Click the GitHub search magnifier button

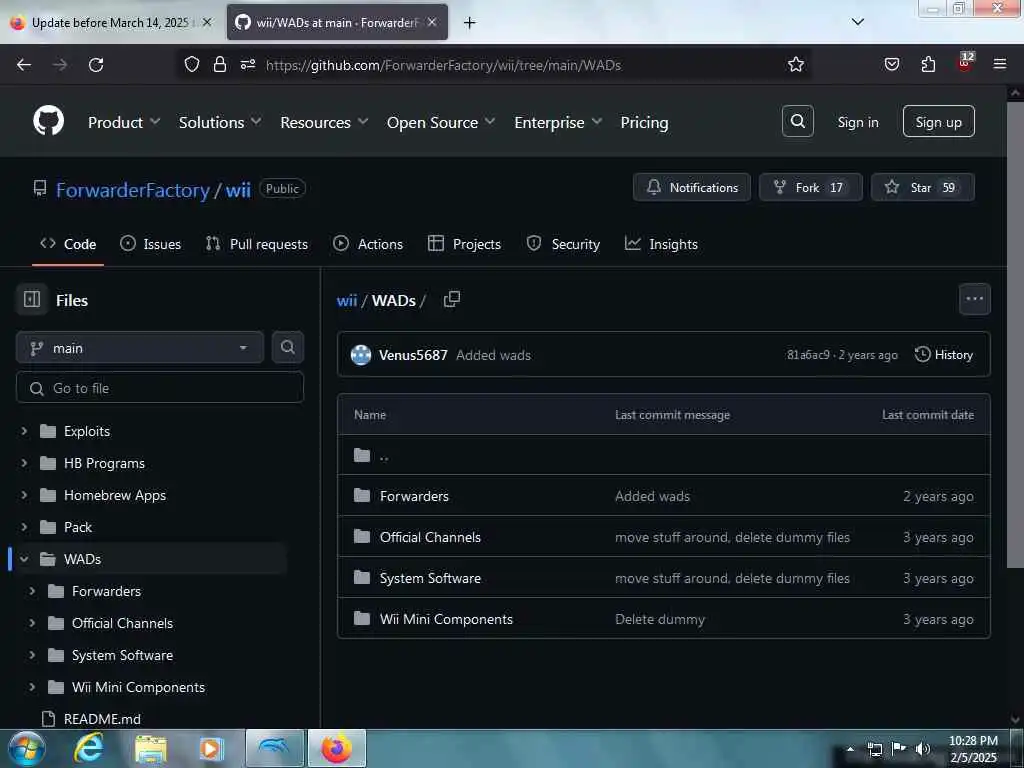click(797, 121)
